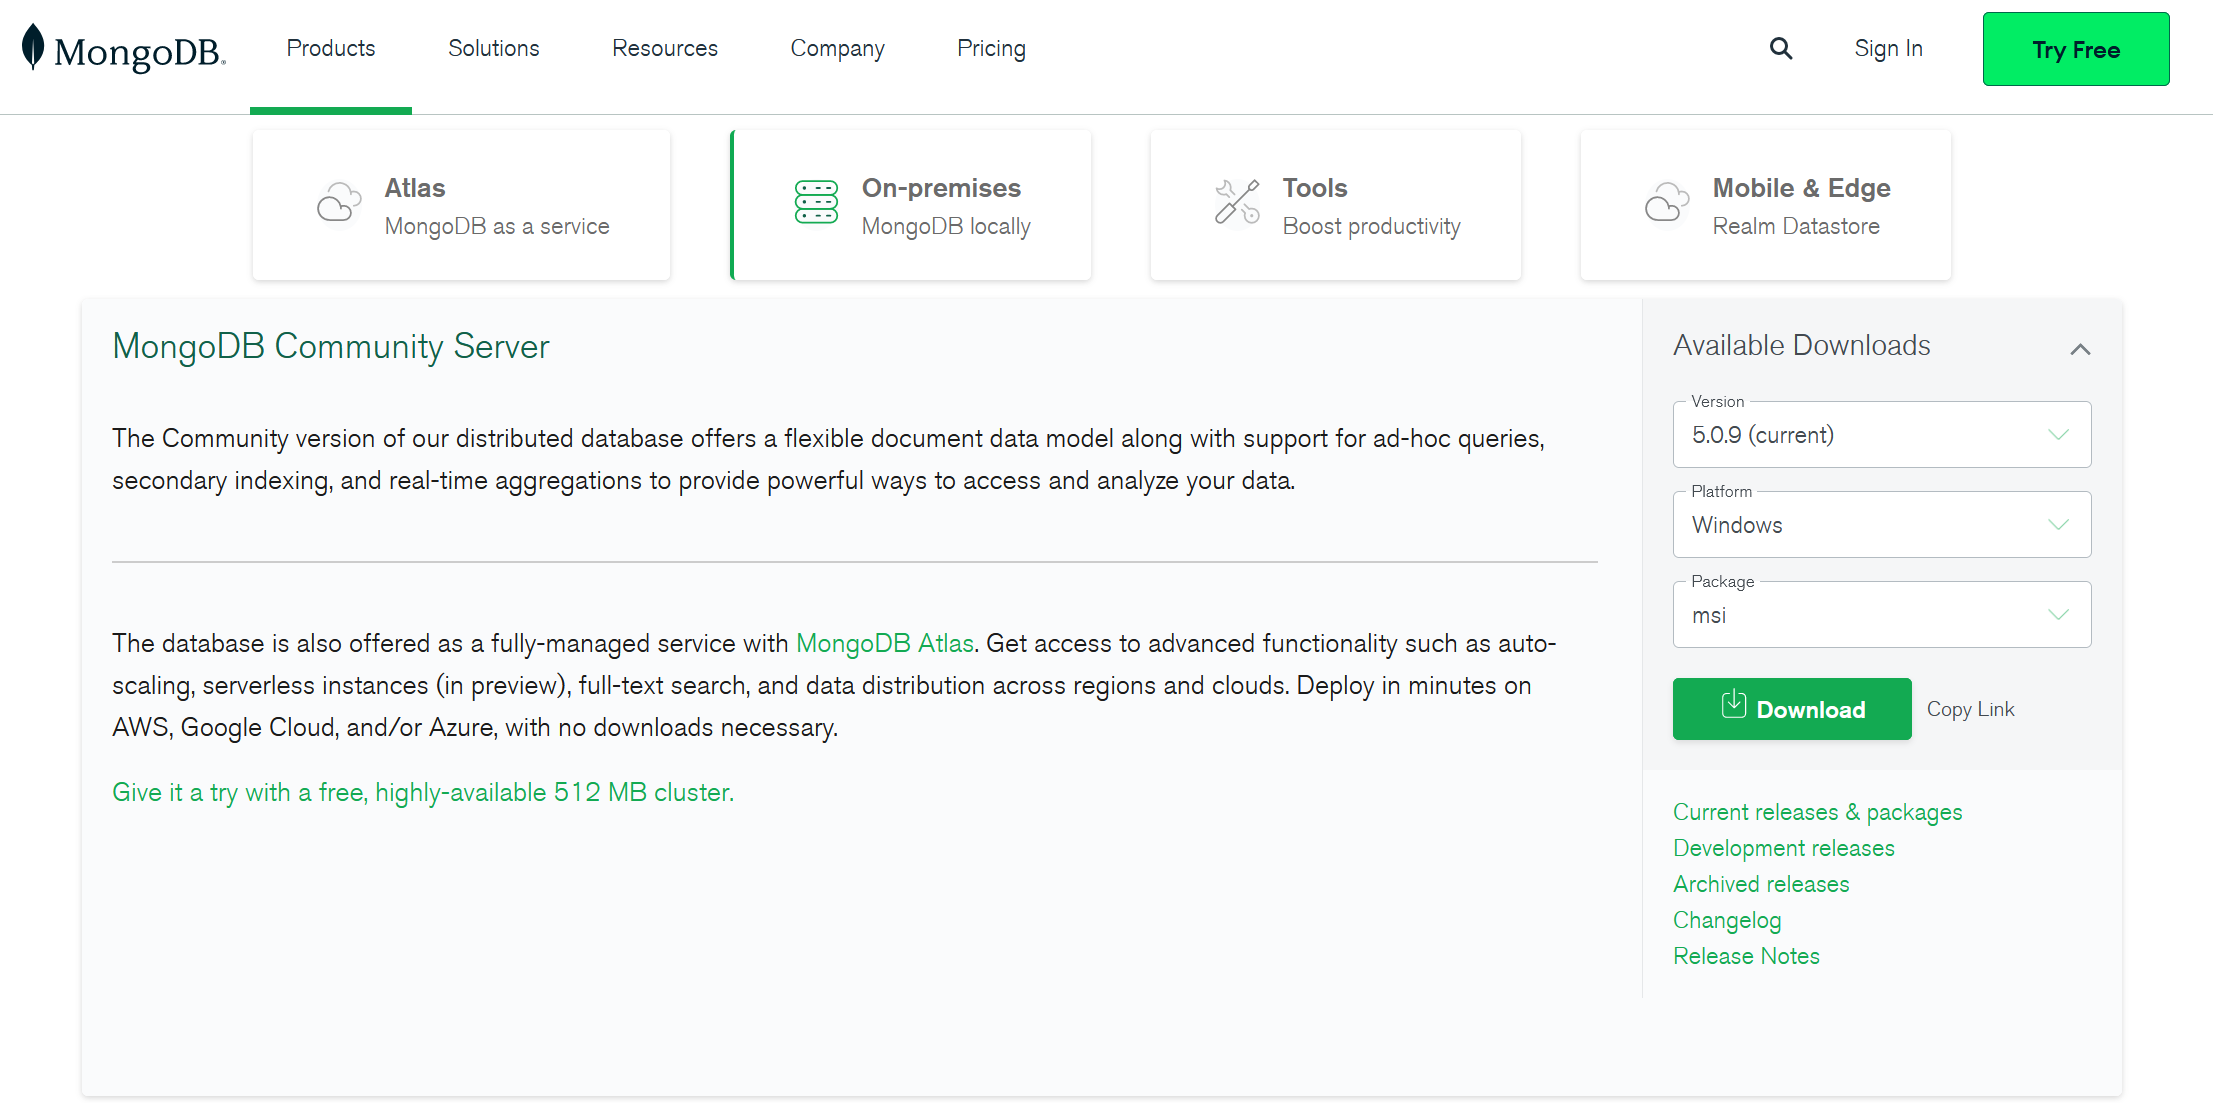
Task: Click the On-premises database stack icon
Action: [815, 203]
